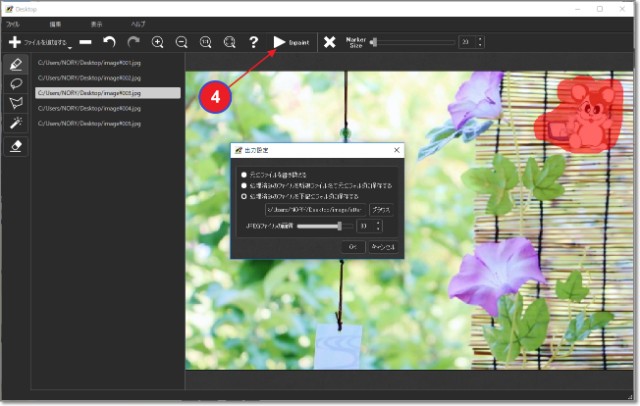Choose the third radio option to save in folder below

tap(243, 196)
